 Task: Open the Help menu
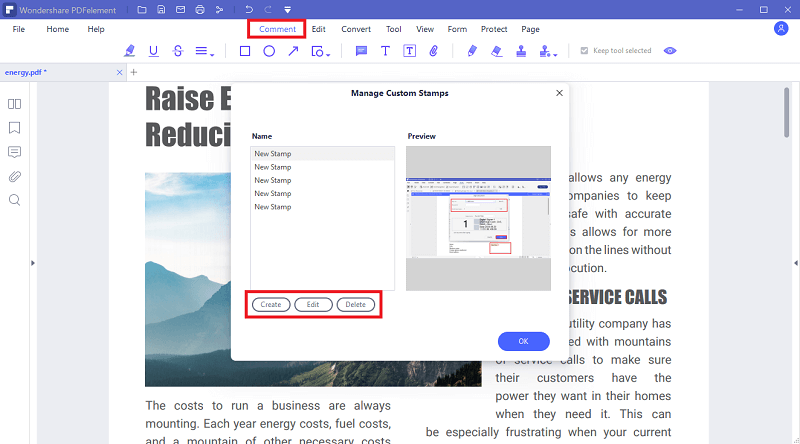(96, 29)
